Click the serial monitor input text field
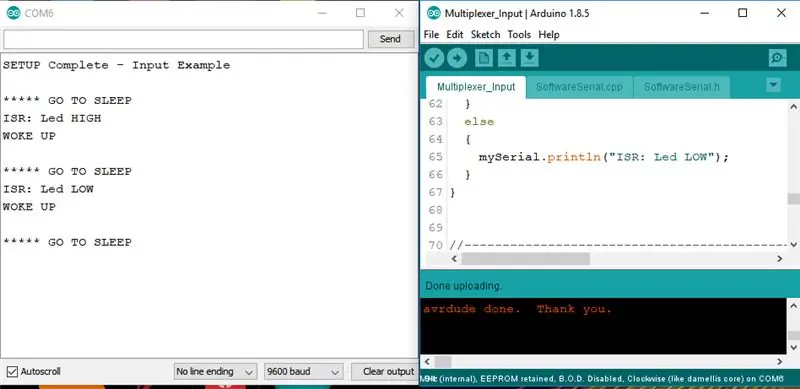800x389 pixels. click(183, 39)
